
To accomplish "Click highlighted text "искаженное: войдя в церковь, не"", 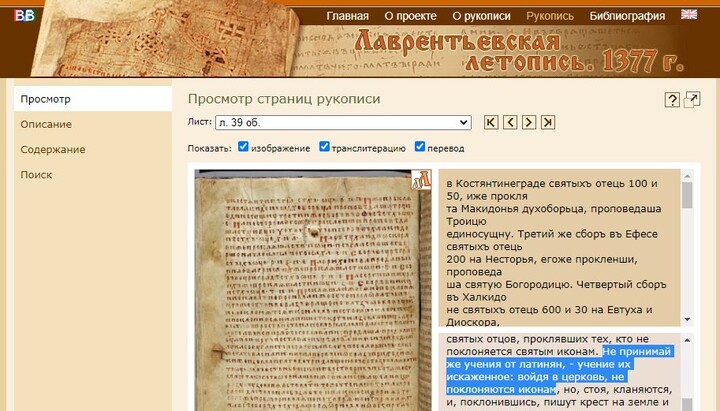I will pos(535,377).
